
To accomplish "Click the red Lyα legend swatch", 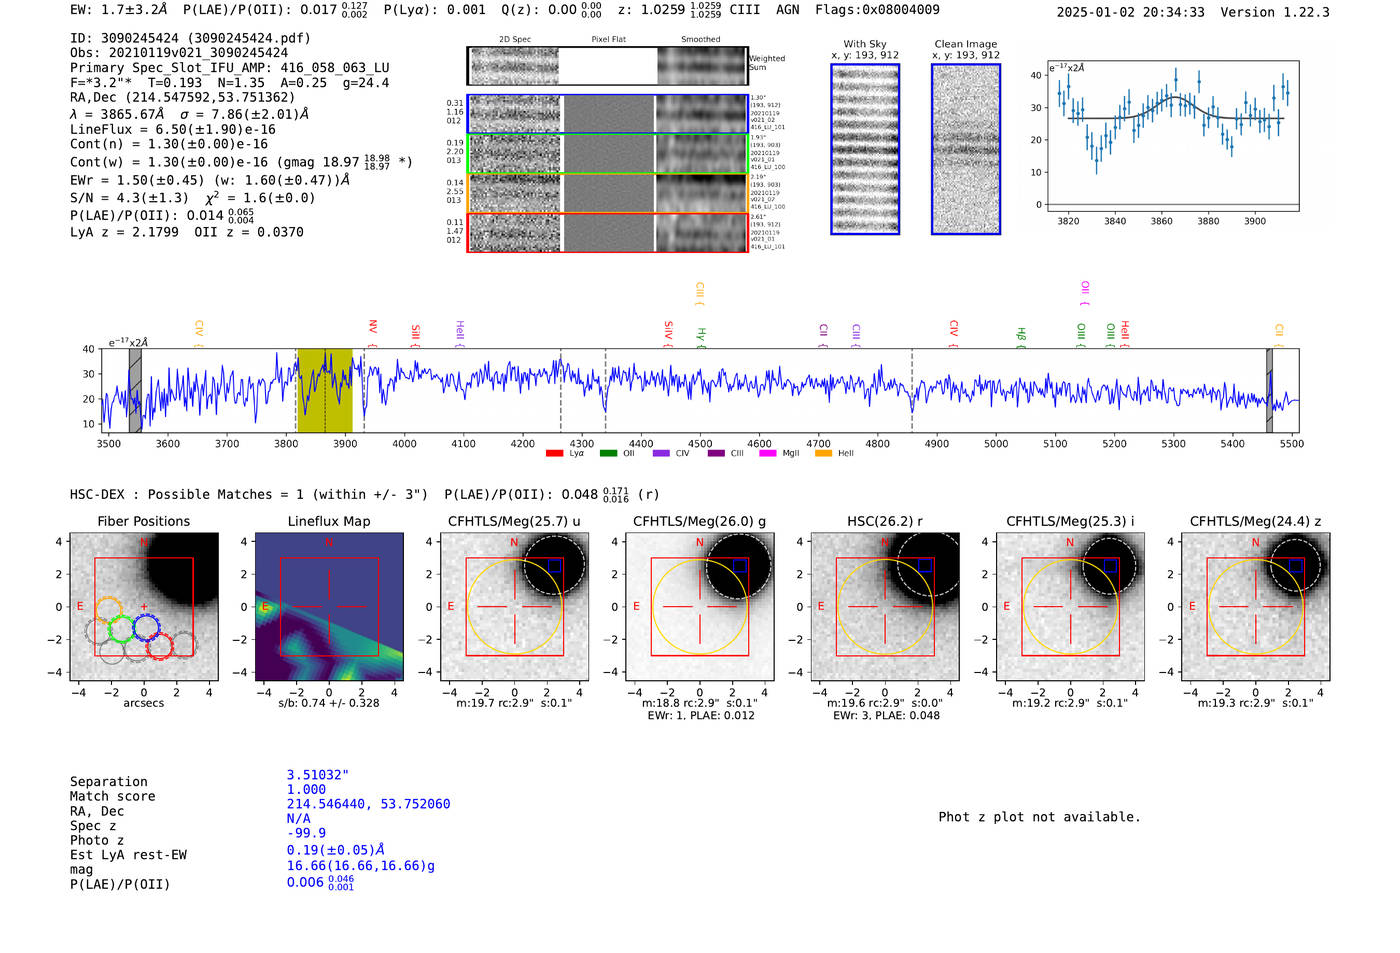I will [x=554, y=454].
